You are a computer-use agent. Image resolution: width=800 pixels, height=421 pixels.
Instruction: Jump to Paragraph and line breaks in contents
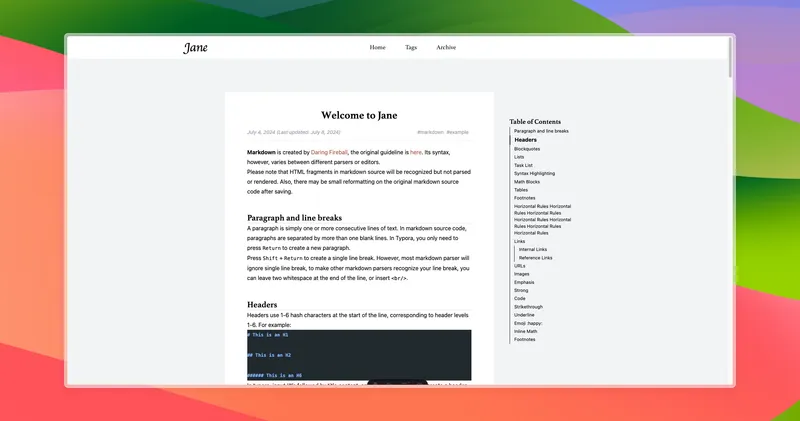[x=541, y=131]
